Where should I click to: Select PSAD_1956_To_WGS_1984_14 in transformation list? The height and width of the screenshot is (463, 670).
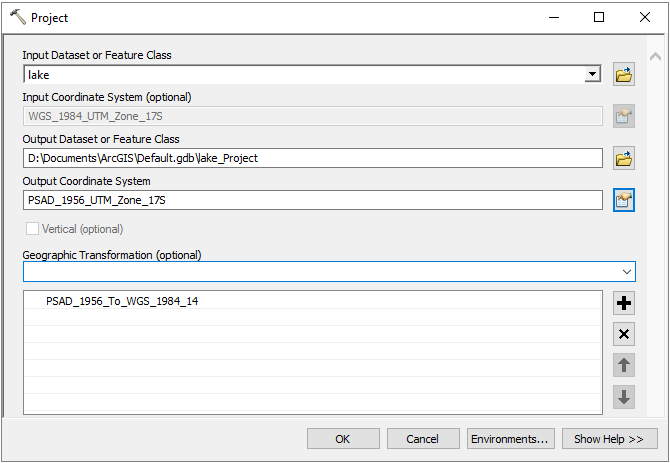point(122,301)
